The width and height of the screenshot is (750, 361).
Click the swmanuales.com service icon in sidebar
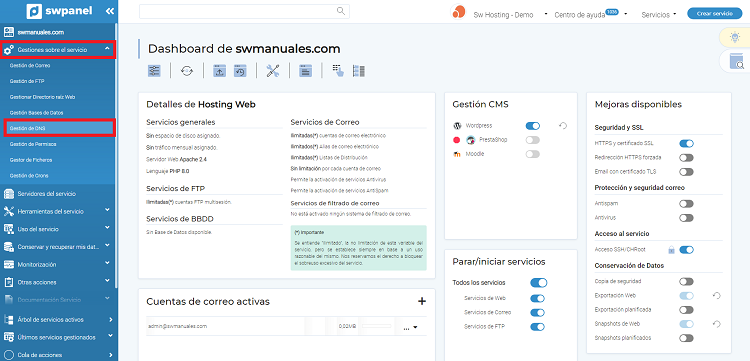[9, 32]
